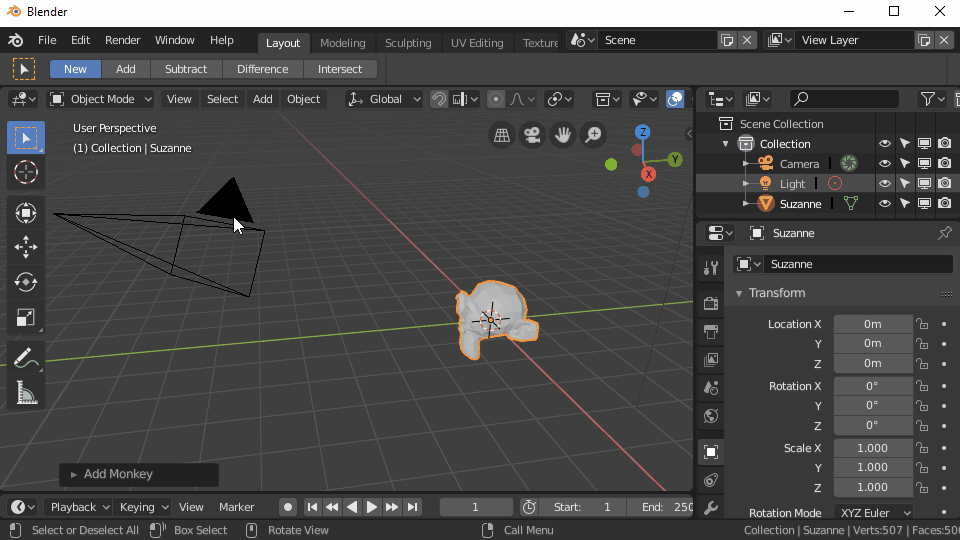Hide Suzanne in viewport

pyautogui.click(x=885, y=203)
